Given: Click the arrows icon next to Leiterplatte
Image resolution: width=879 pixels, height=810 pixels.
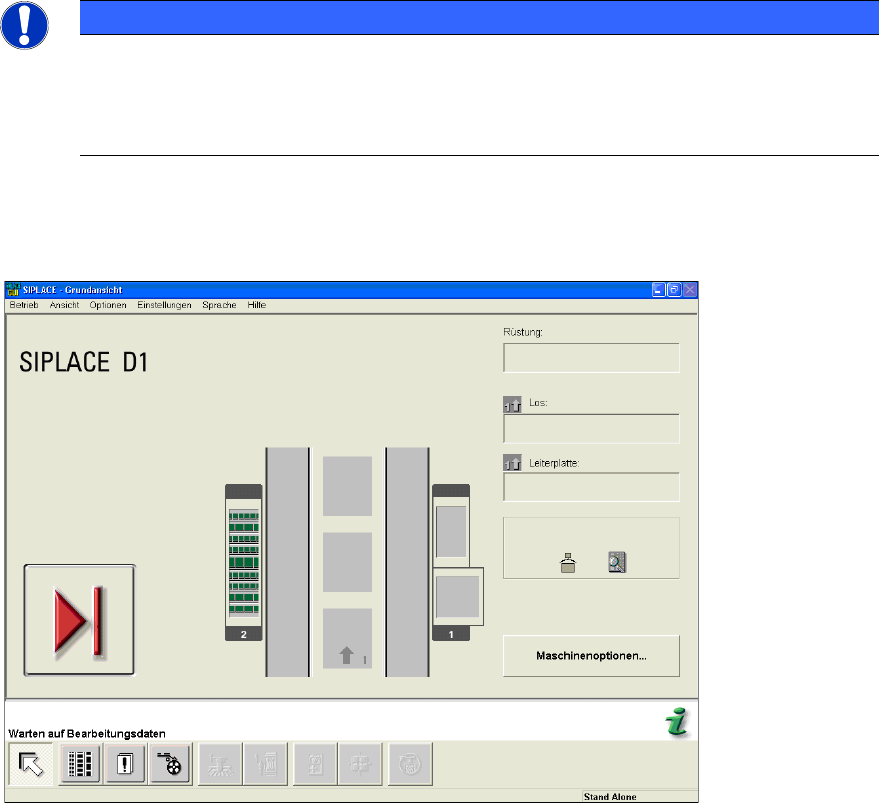Looking at the screenshot, I should [x=512, y=462].
